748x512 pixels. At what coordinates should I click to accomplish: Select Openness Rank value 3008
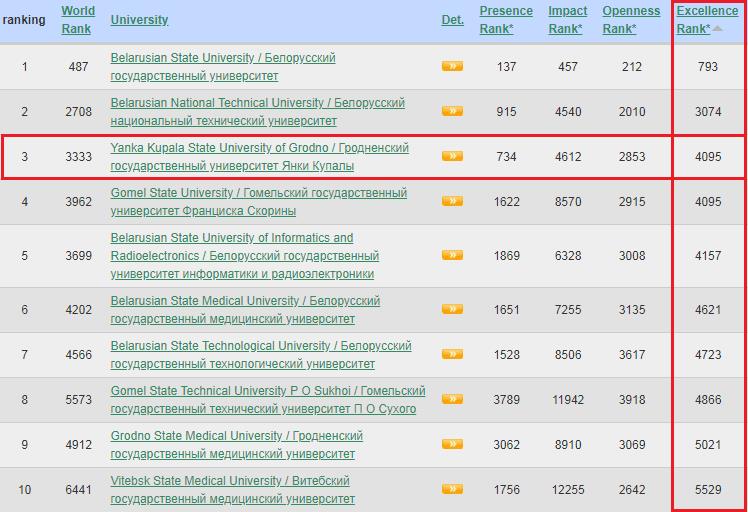(632, 256)
